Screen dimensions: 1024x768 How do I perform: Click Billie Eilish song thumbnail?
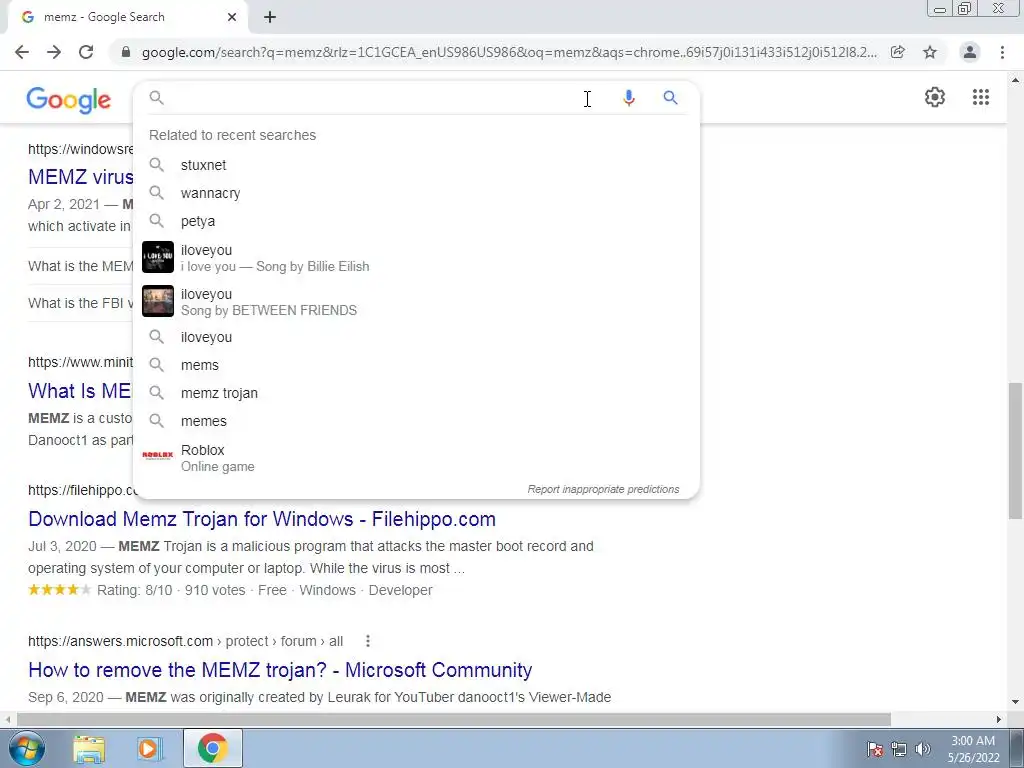coord(158,257)
